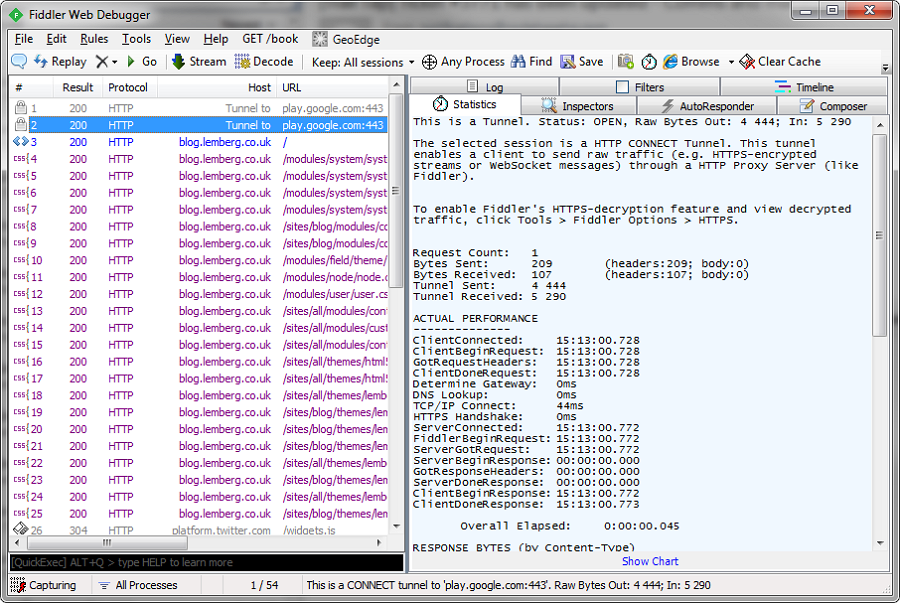Launch the Browse Internet Explorer button
This screenshot has width=900, height=603.
tap(691, 61)
